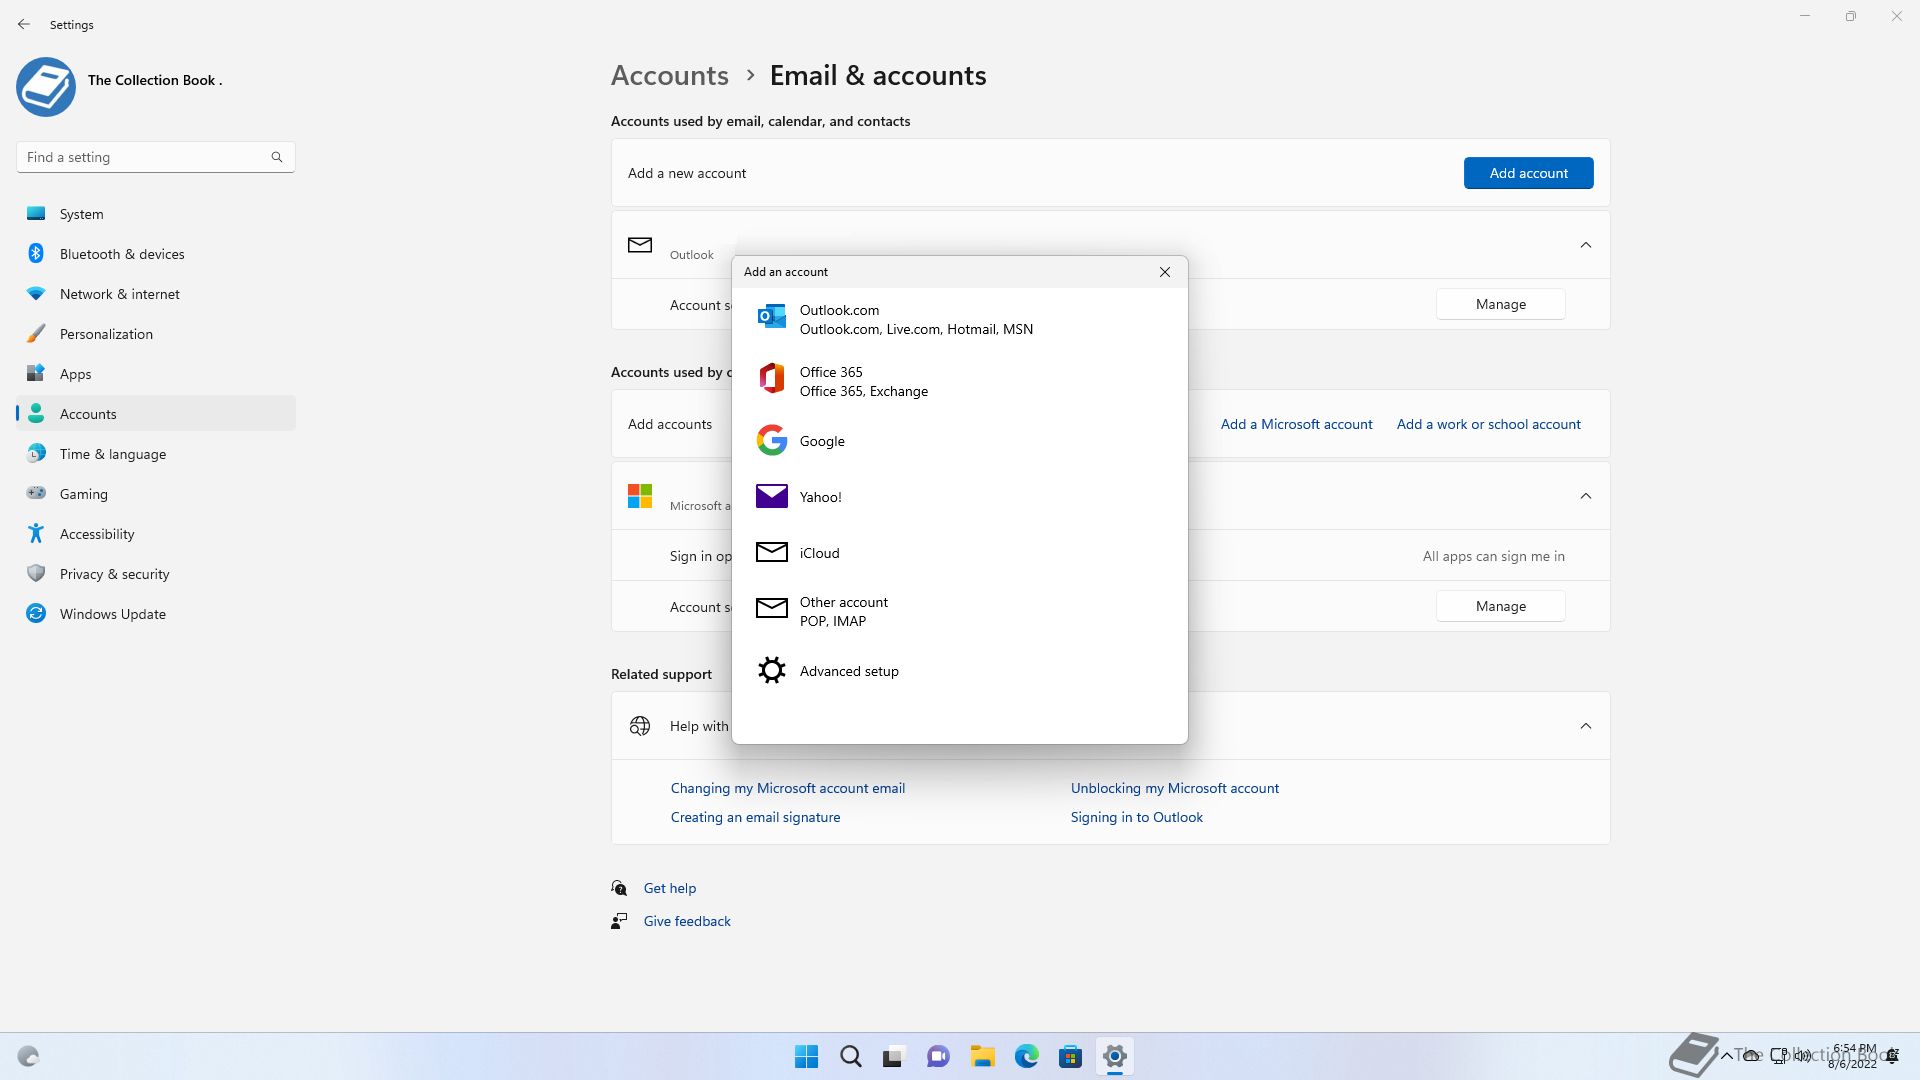Image resolution: width=1920 pixels, height=1080 pixels.
Task: Open Task View on the taskbar
Action: tap(894, 1056)
